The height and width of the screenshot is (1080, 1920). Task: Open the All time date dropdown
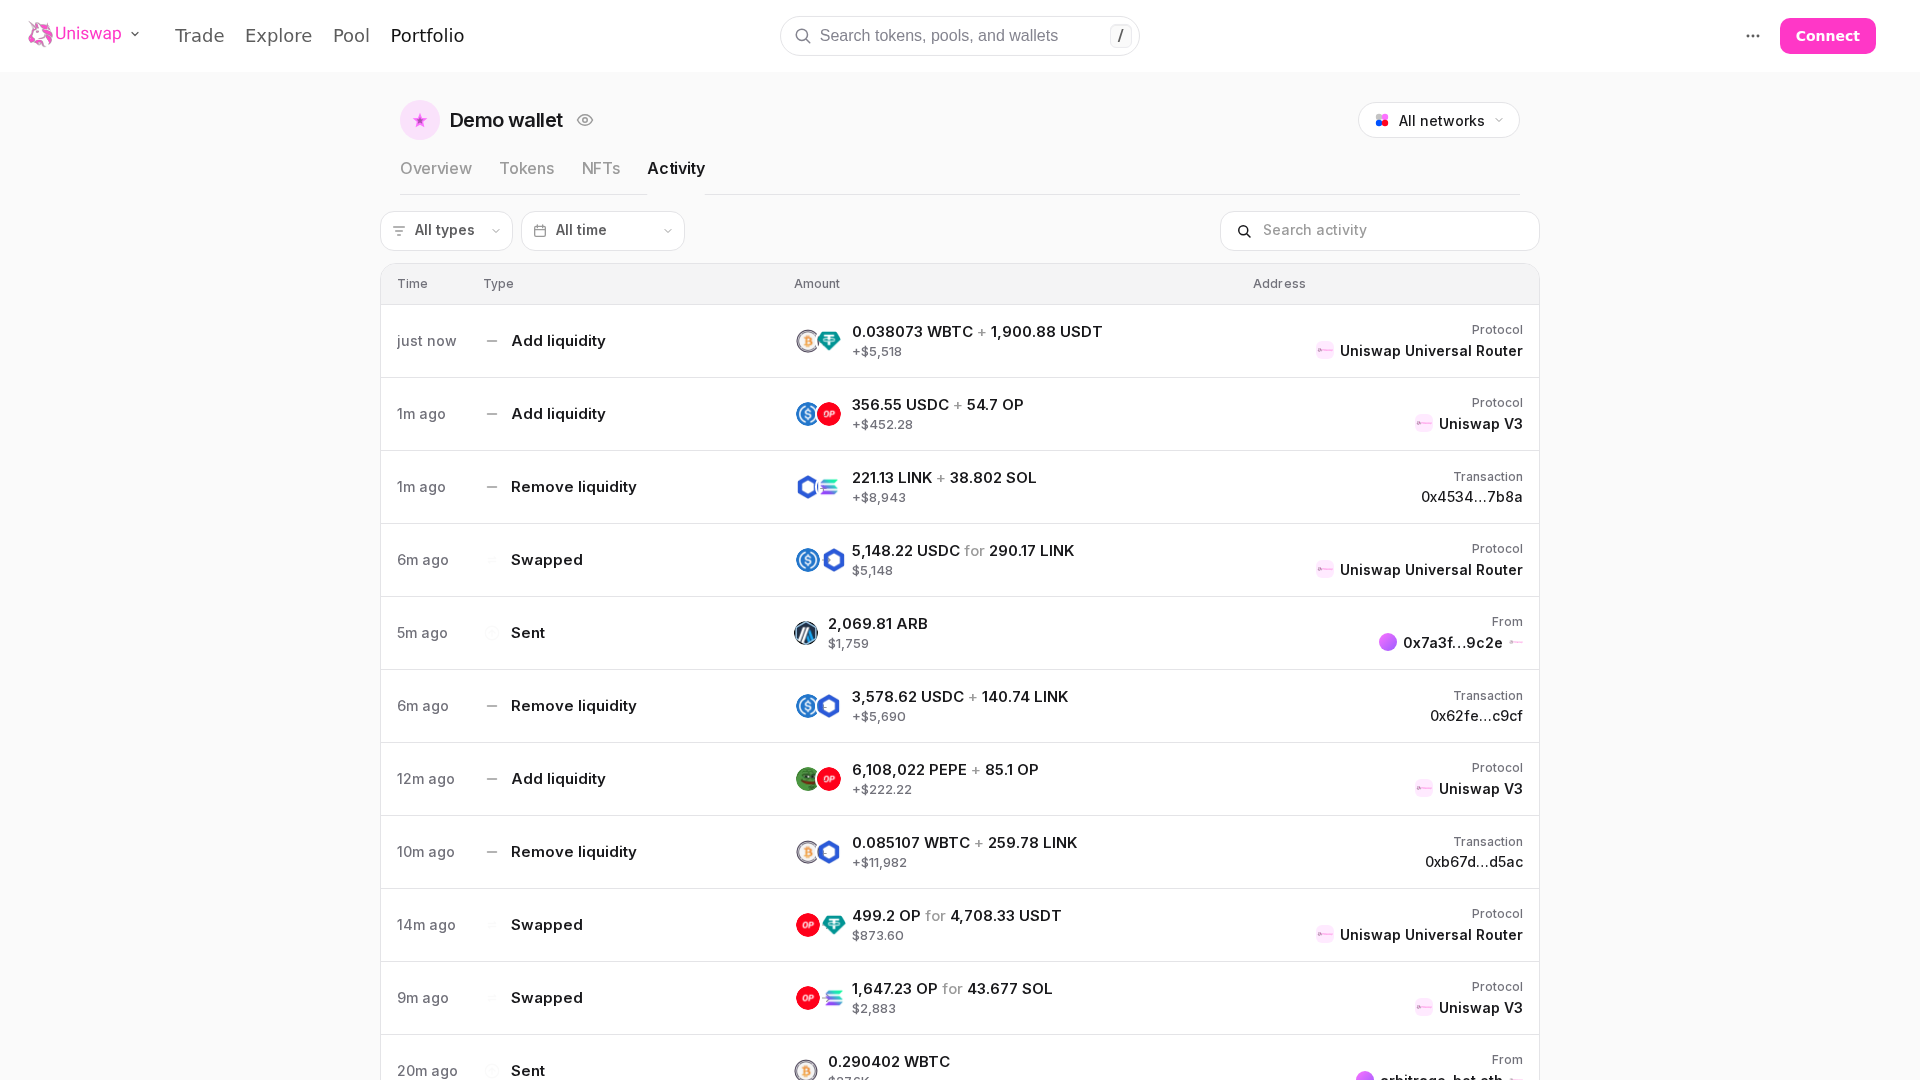[x=603, y=231]
